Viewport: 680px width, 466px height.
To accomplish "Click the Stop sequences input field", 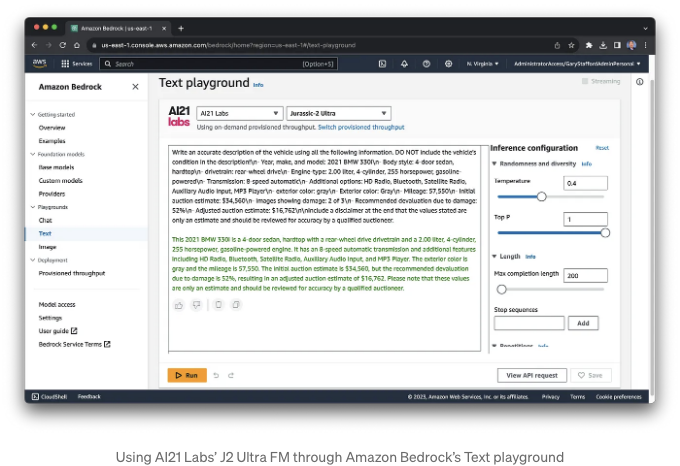I will (x=529, y=323).
